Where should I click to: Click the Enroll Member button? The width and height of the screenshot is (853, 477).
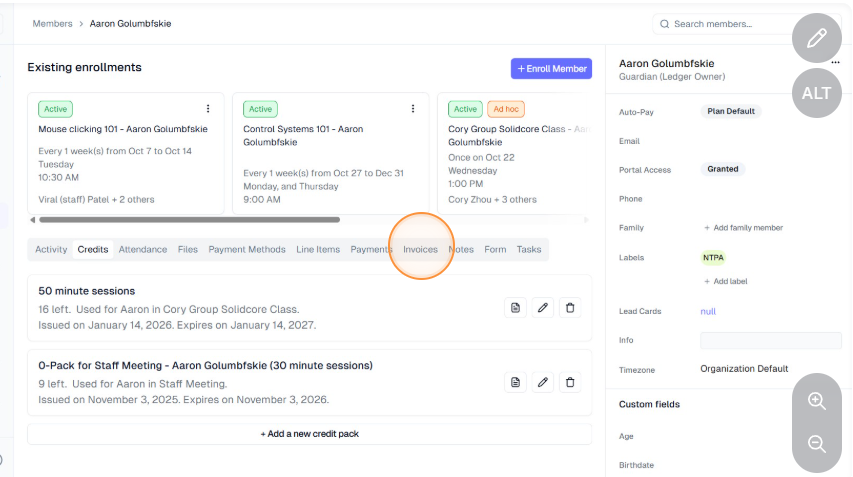551,69
